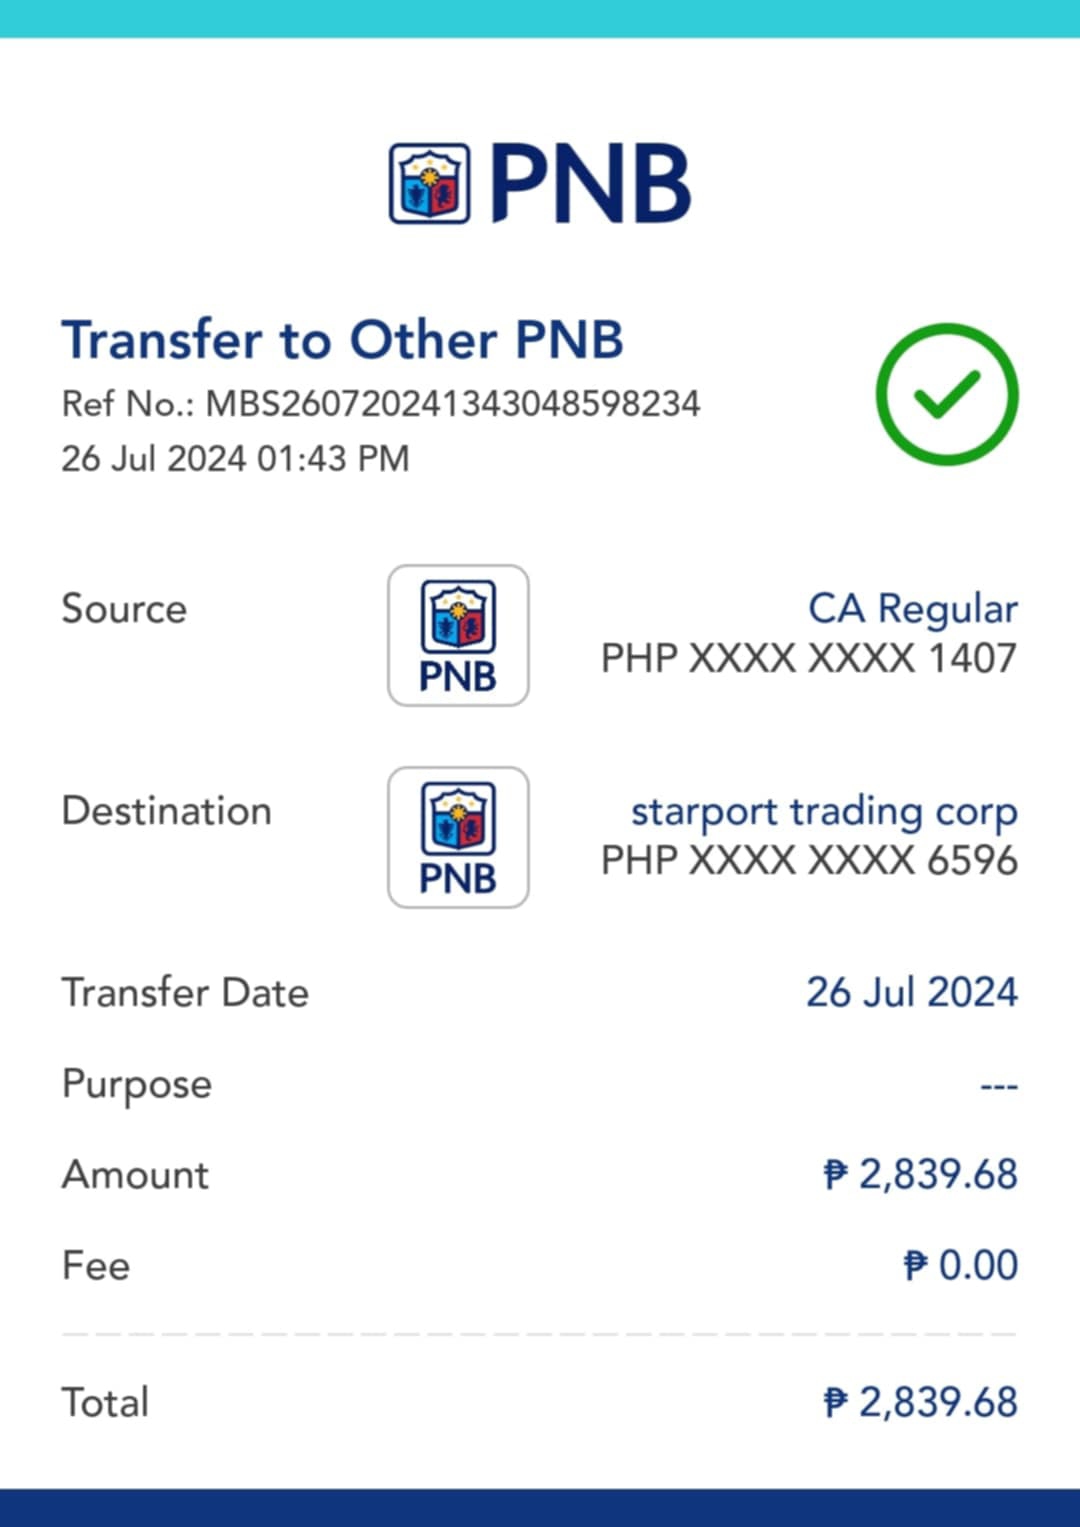Tap the starport trading corp recipient name
This screenshot has width=1080, height=1527.
[x=823, y=811]
